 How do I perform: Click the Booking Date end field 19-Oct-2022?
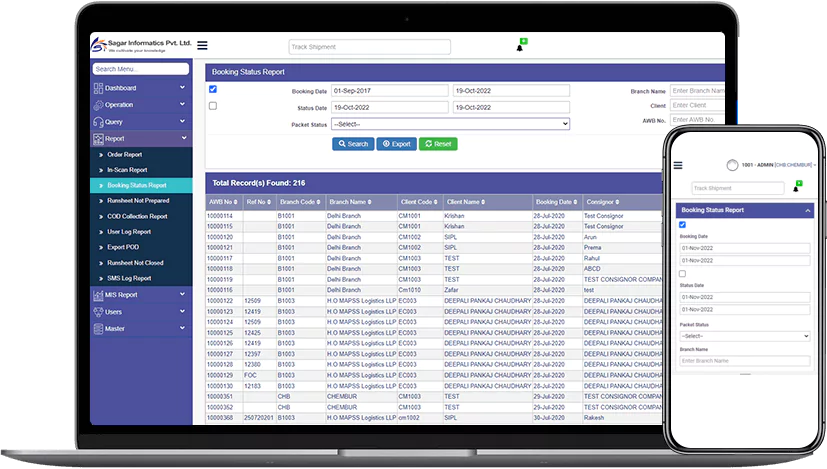coord(511,91)
